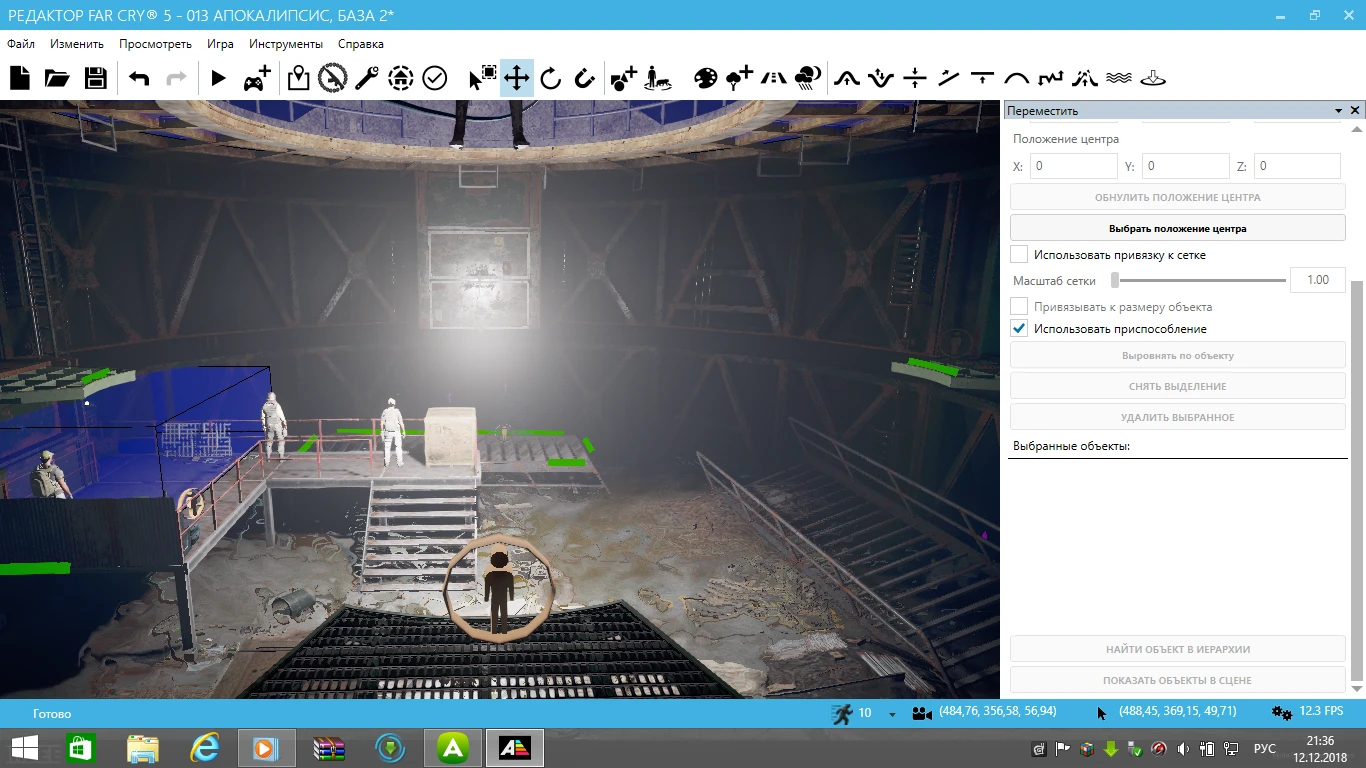This screenshot has height=768, width=1366.
Task: Toggle 'Привязывать к размеру объекта' checkbox
Action: click(1019, 307)
